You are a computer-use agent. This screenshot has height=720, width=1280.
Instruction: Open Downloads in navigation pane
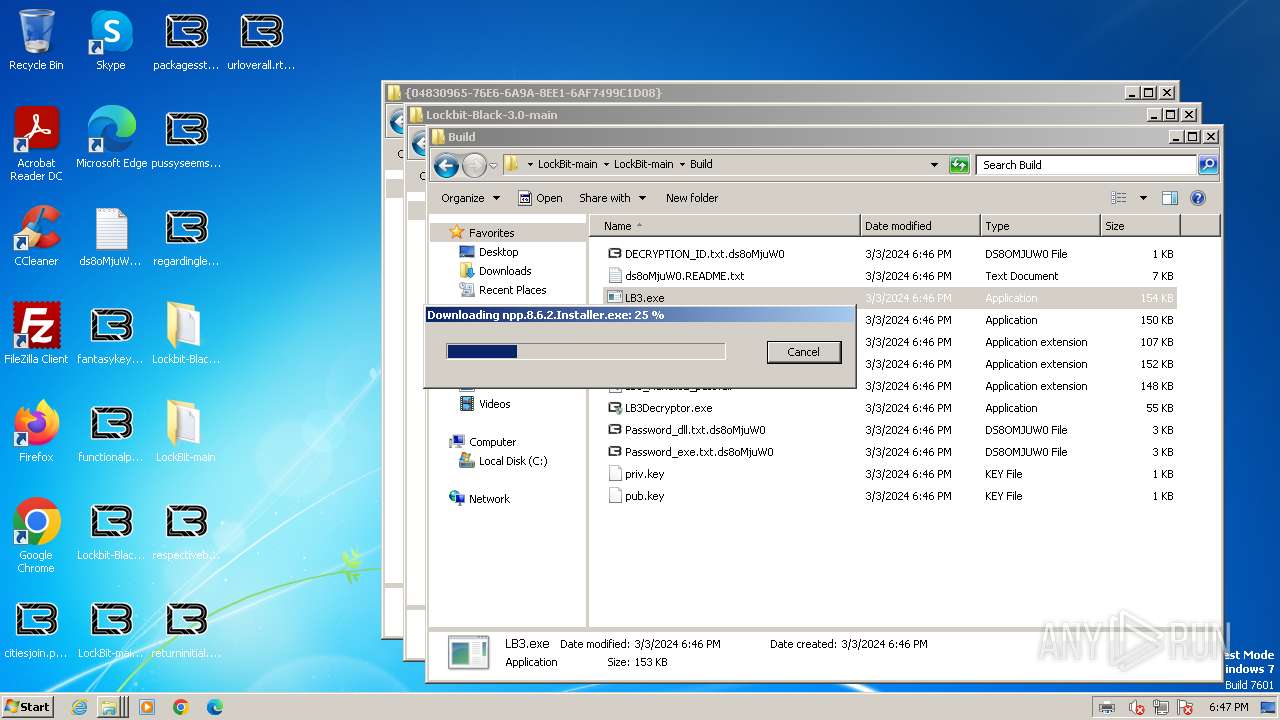[505, 271]
